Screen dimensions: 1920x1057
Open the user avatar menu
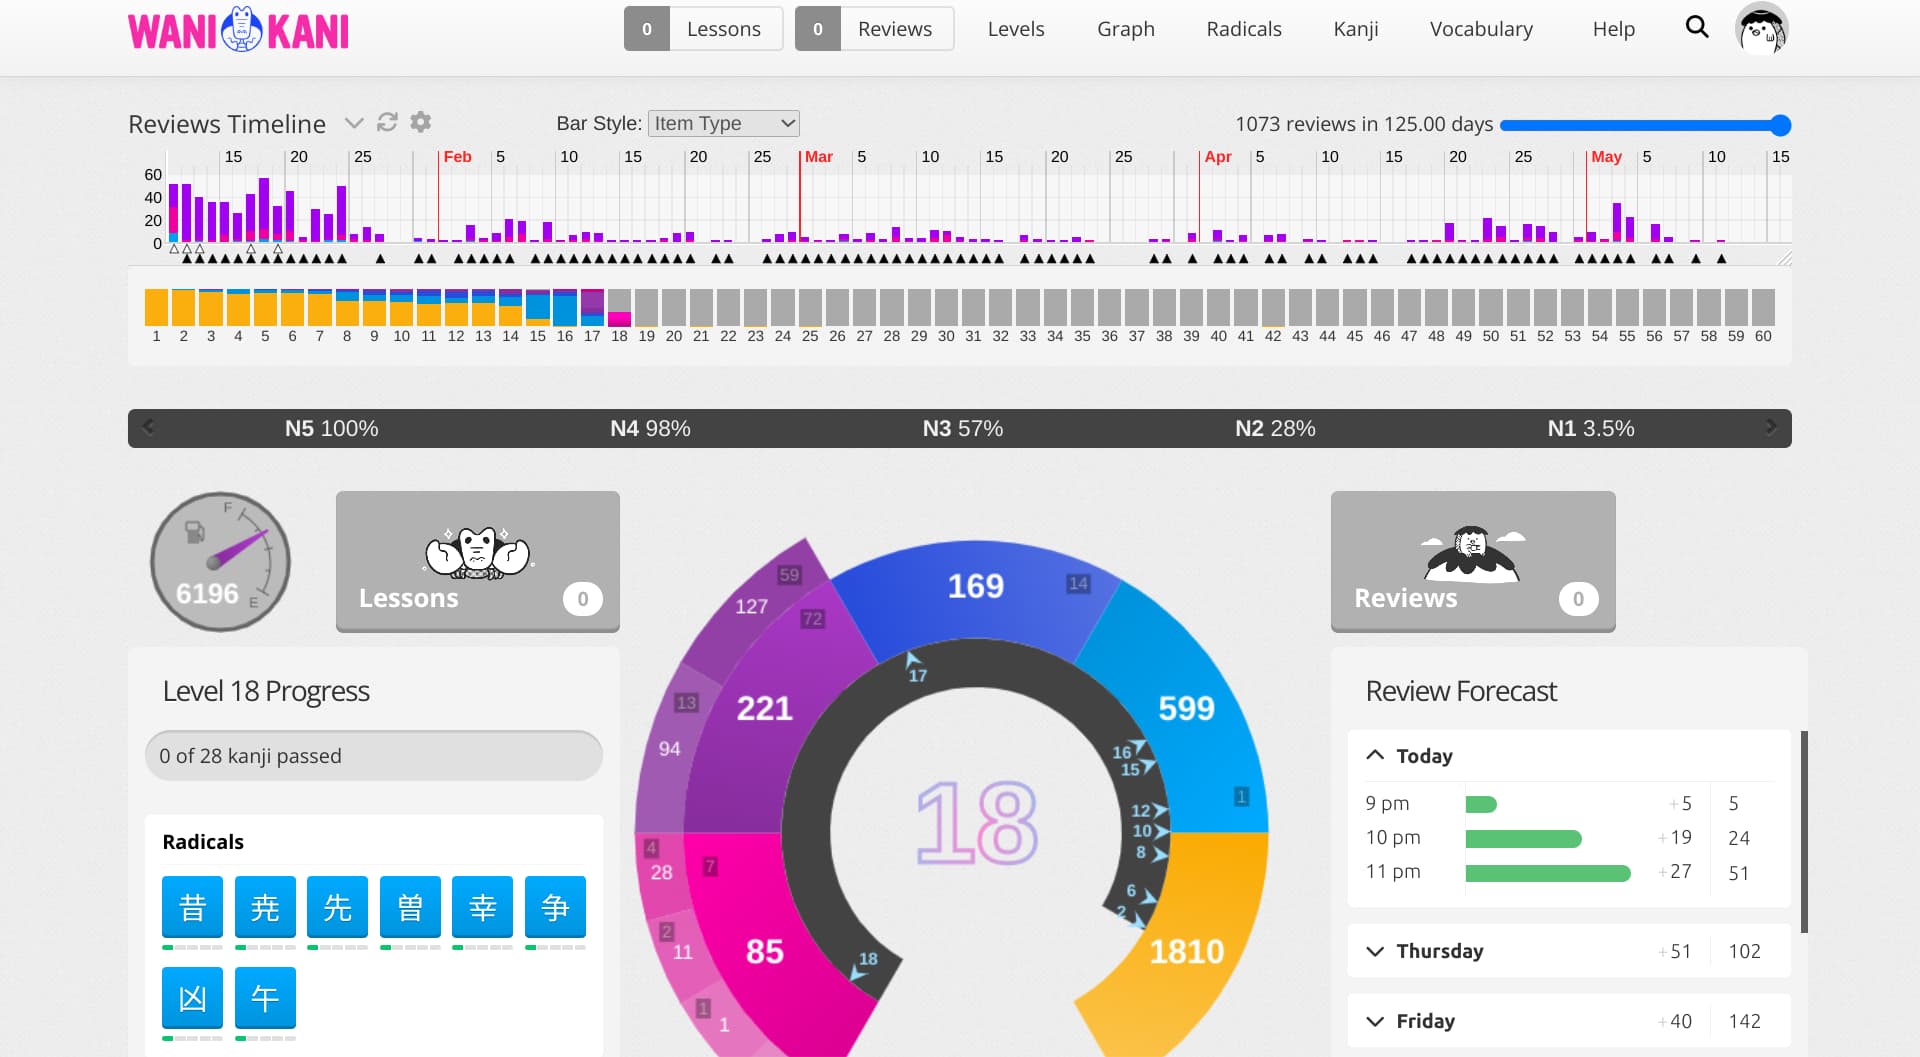point(1762,29)
